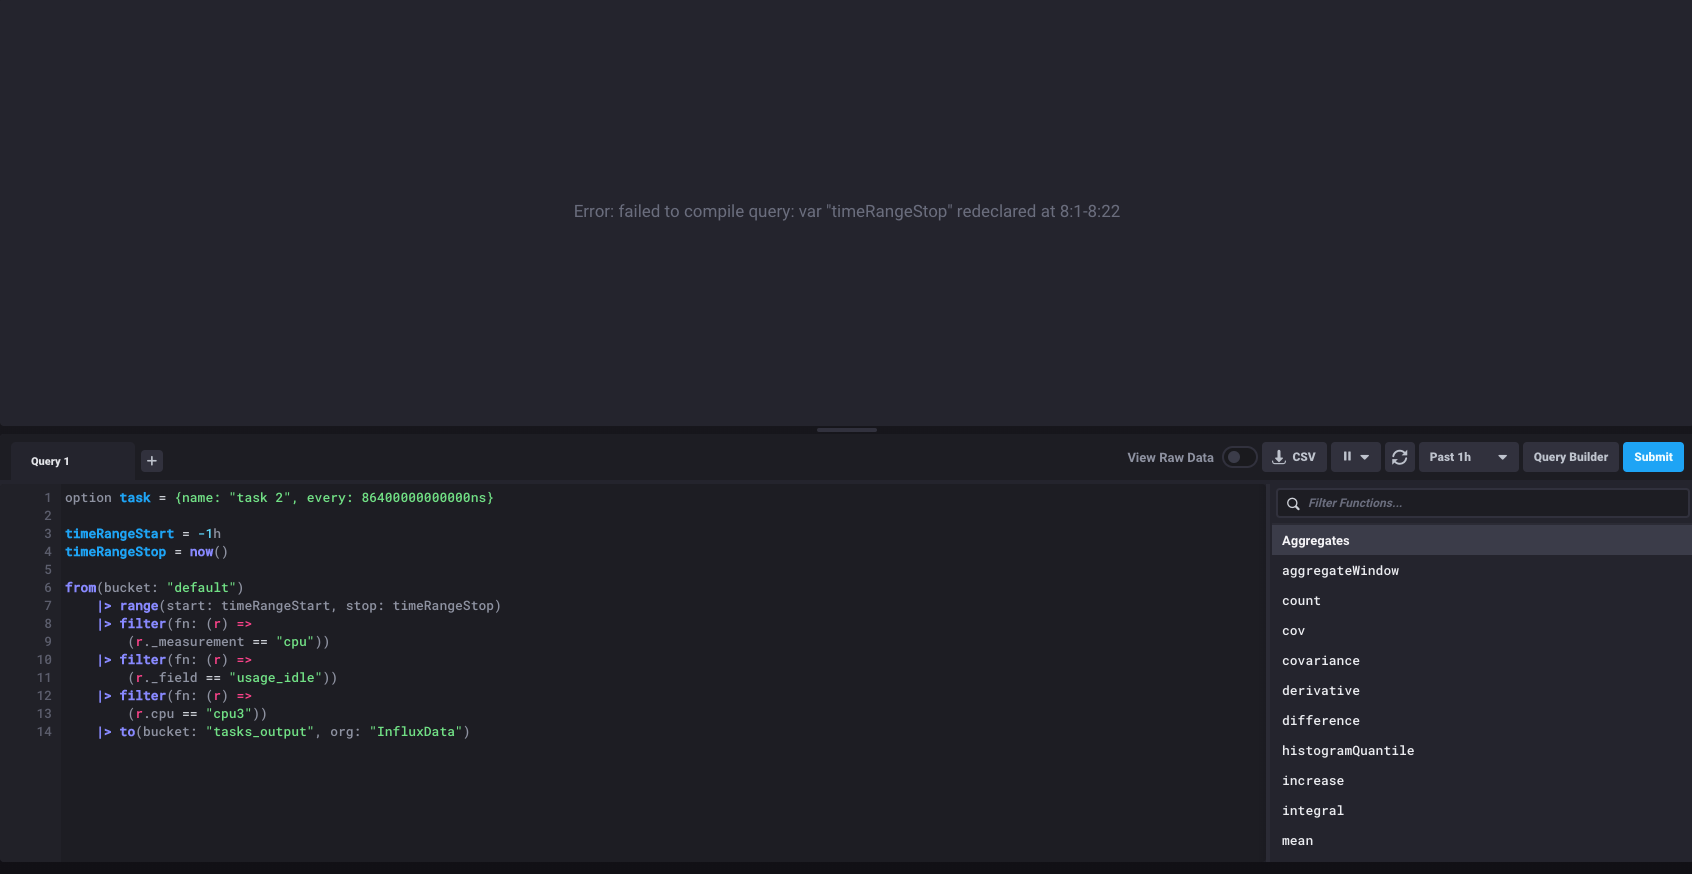The image size is (1692, 874).
Task: Open the Past 1h time range dropdown
Action: coord(1468,457)
